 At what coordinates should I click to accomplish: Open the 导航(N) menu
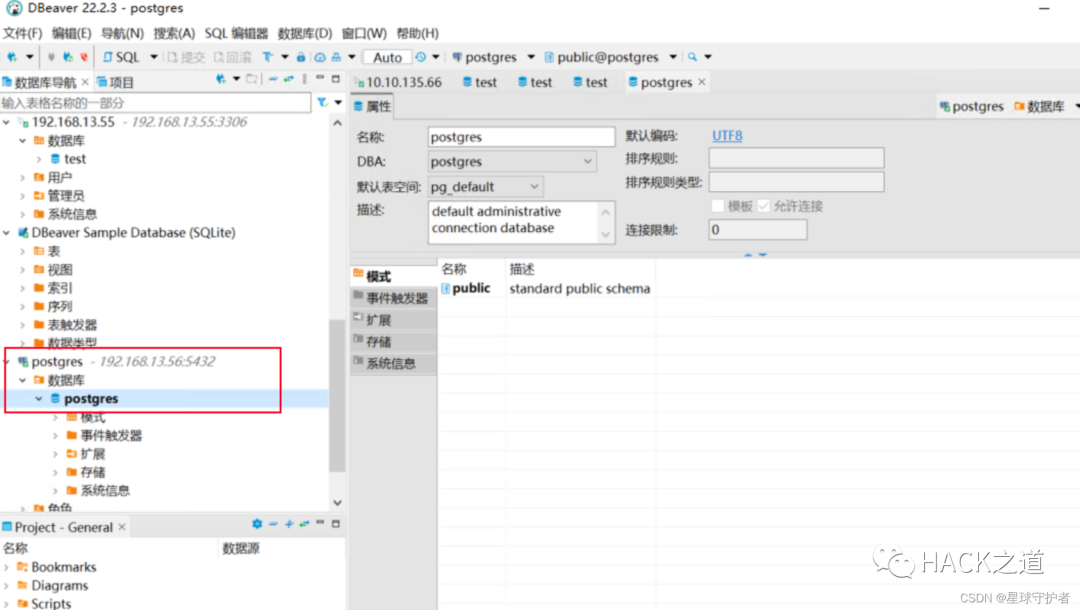(x=122, y=33)
